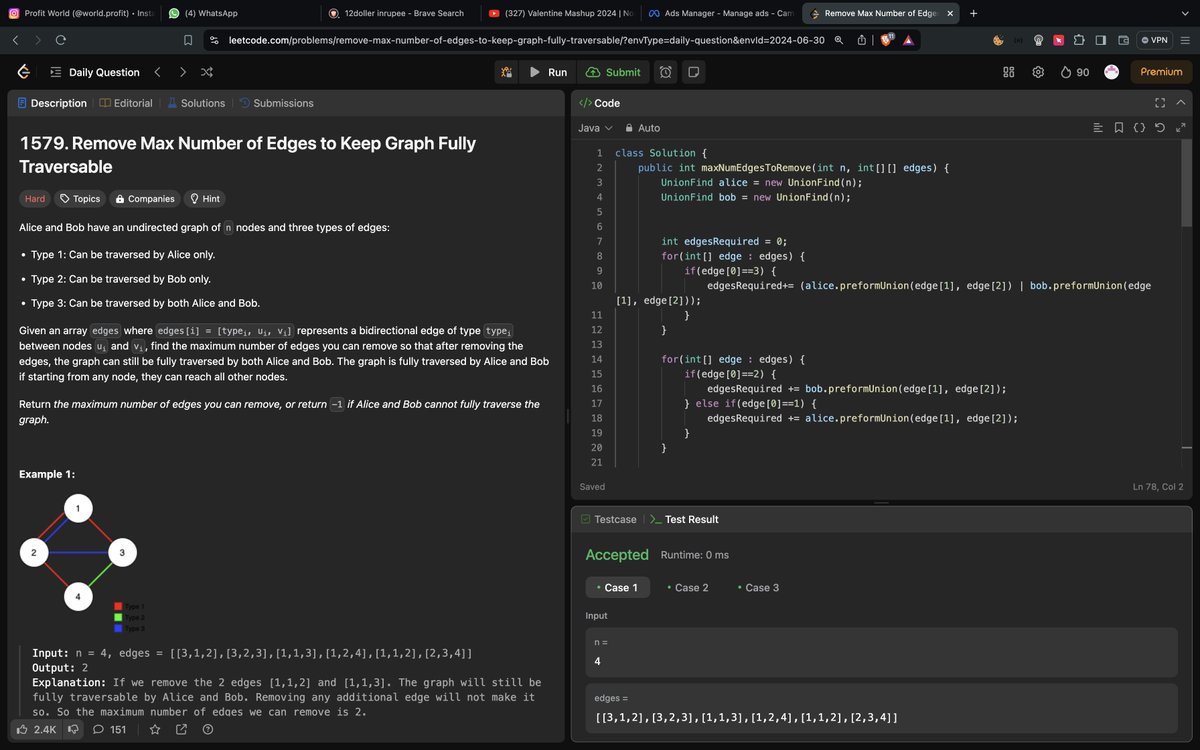Screen dimensions: 1200x750
Task: Click the editor bookmark icon
Action: coord(1118,128)
